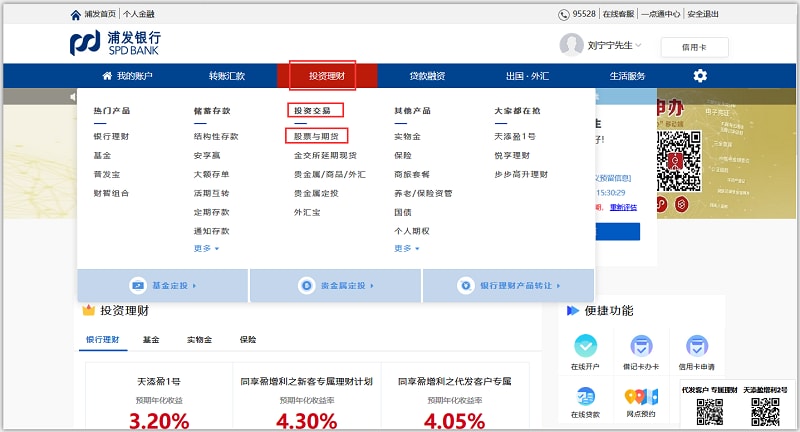Viewport: 800px width, 432px height.
Task: Switch to the 基金 tab
Action: (x=151, y=339)
